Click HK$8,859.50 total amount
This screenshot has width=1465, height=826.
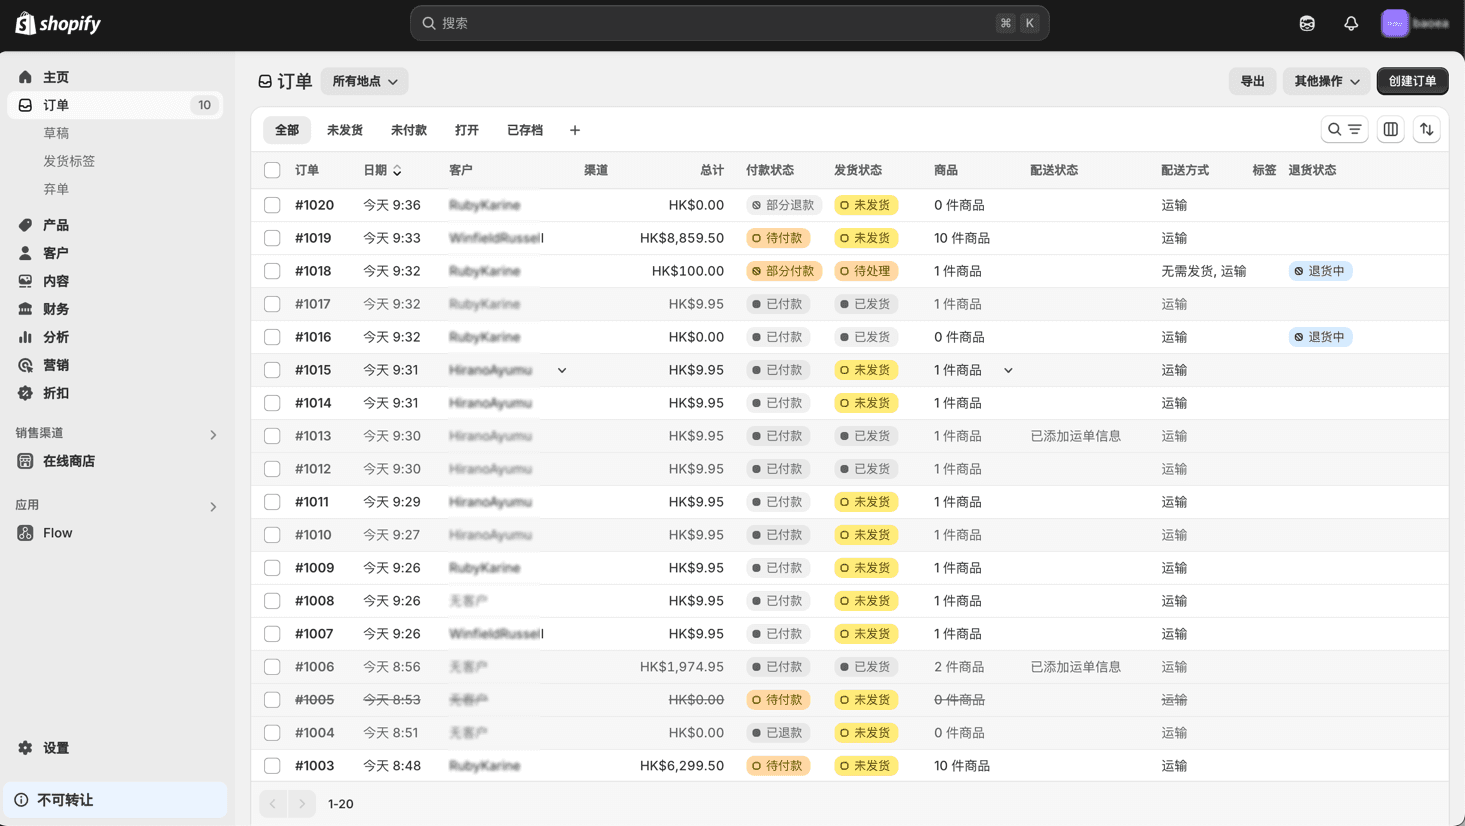682,238
